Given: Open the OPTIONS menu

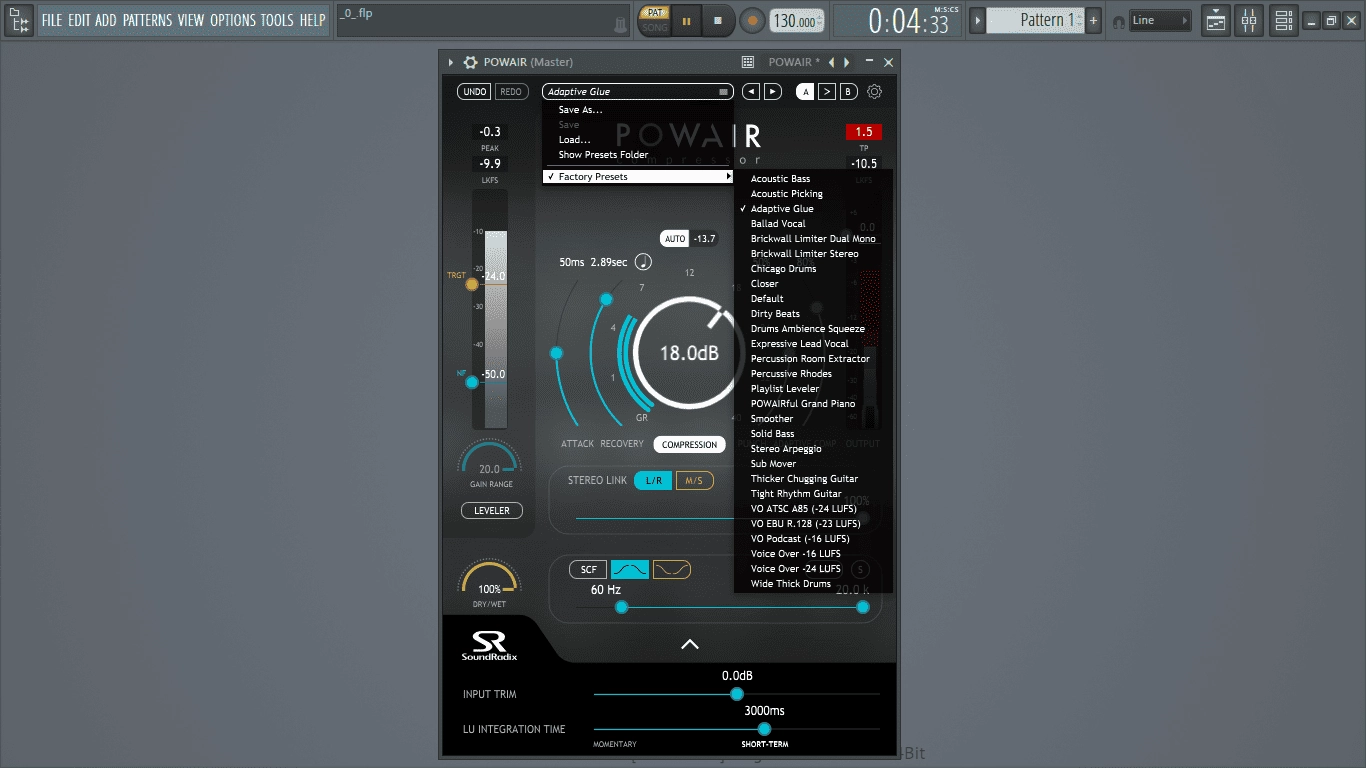Looking at the screenshot, I should click(x=233, y=20).
